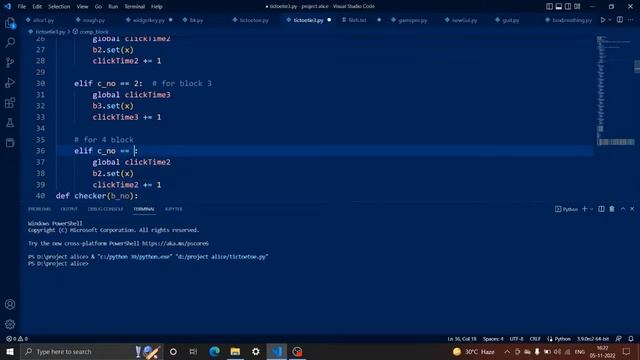This screenshot has width=640, height=360.
Task: Click the minimap code overview
Action: point(615,90)
